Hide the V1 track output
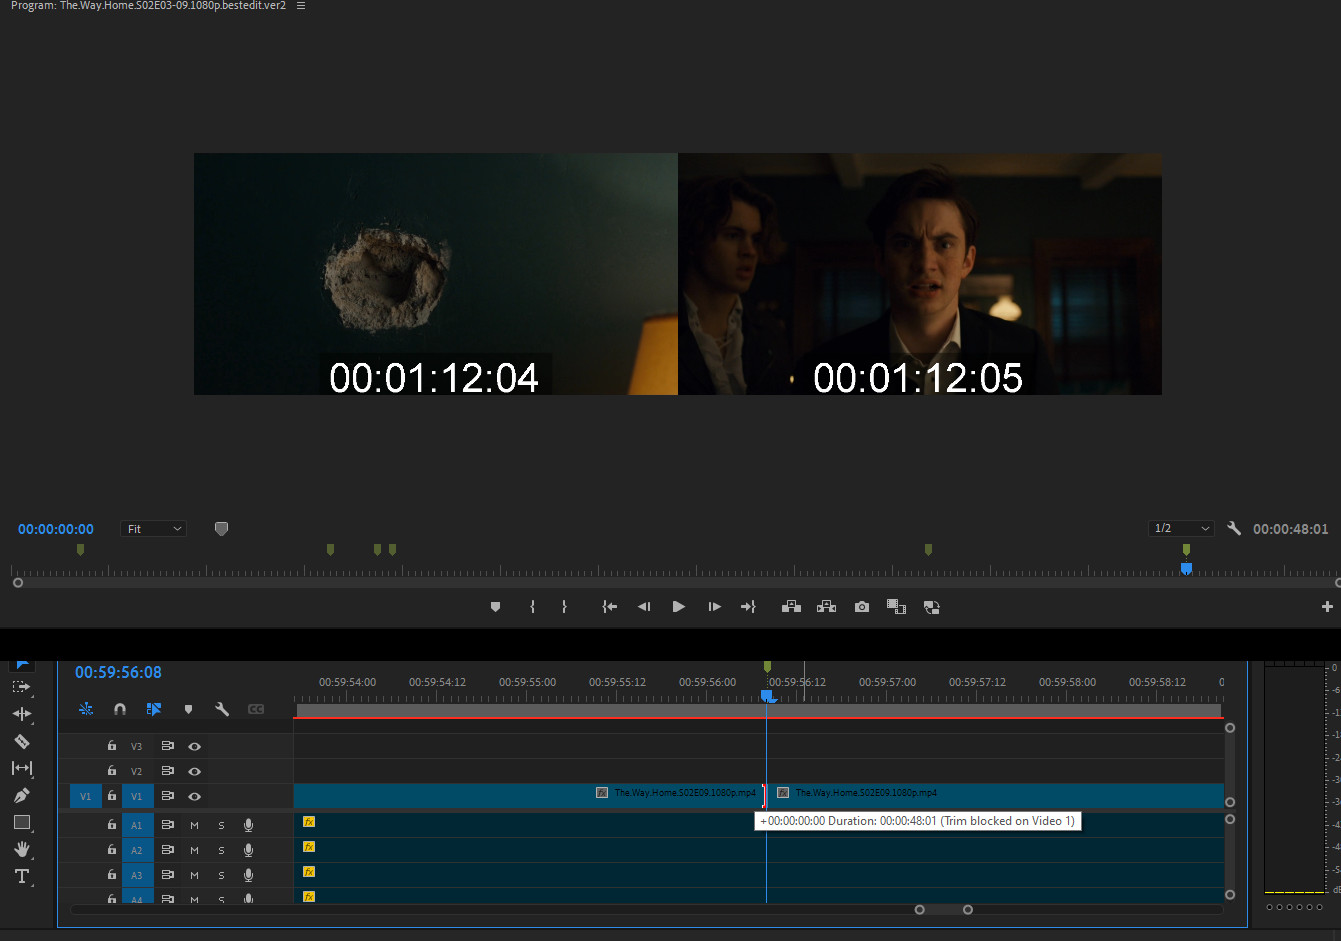The image size is (1341, 941). click(x=195, y=797)
